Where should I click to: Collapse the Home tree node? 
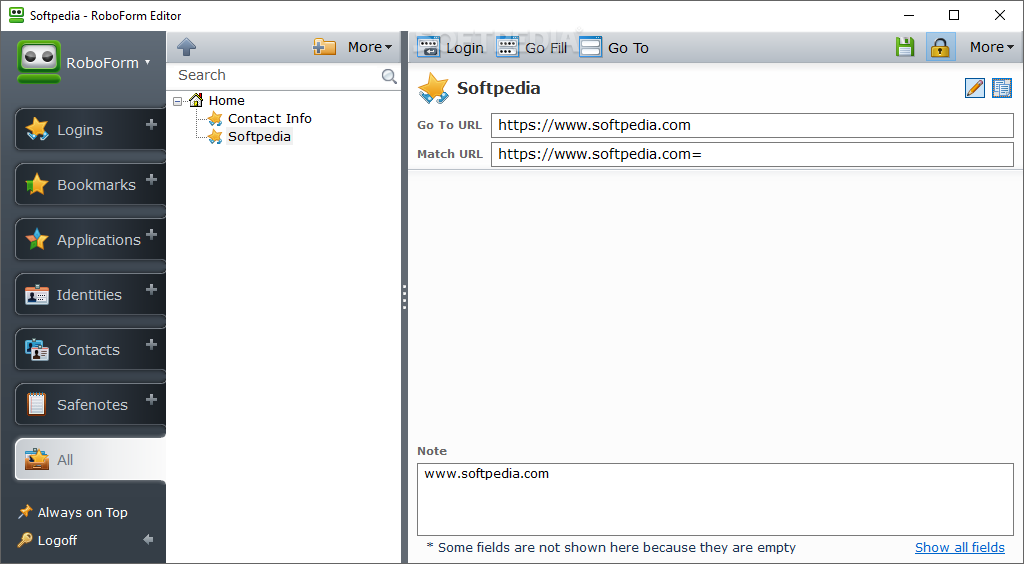[x=178, y=101]
